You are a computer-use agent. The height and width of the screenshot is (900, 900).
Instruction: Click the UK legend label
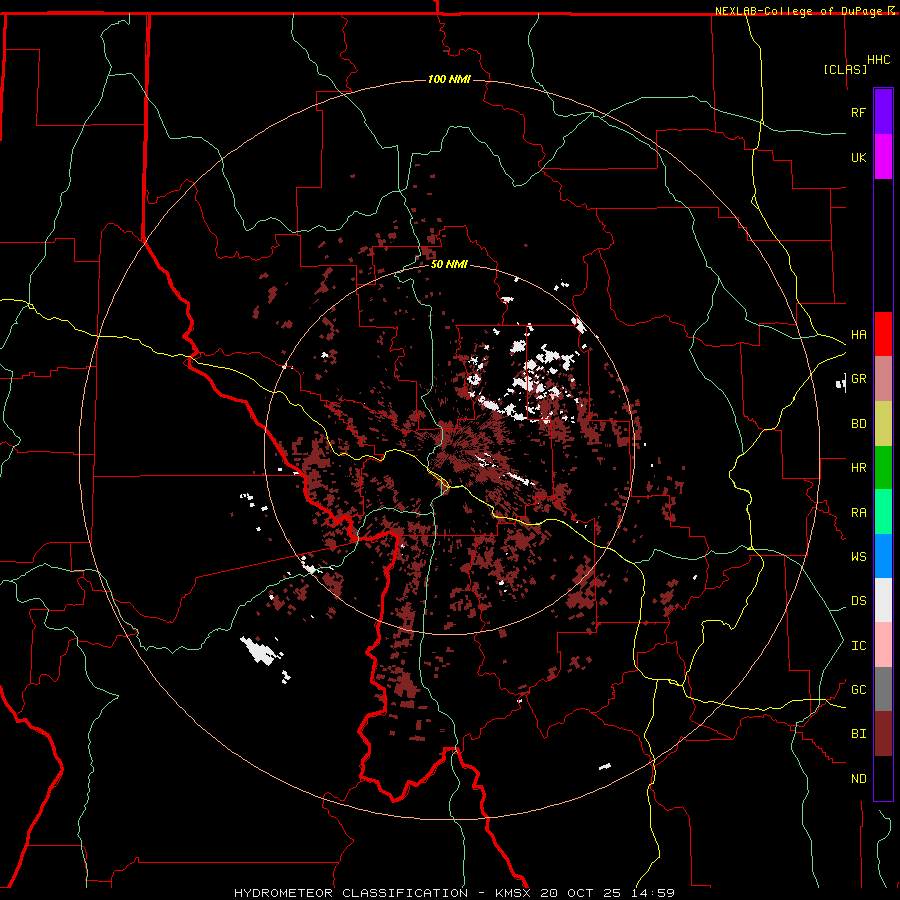point(858,157)
